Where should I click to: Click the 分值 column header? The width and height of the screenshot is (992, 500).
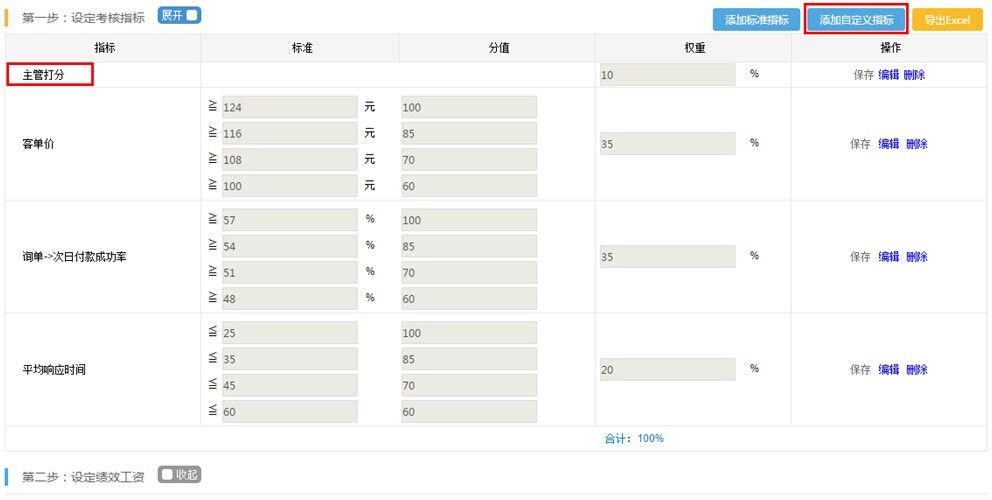pyautogui.click(x=499, y=48)
